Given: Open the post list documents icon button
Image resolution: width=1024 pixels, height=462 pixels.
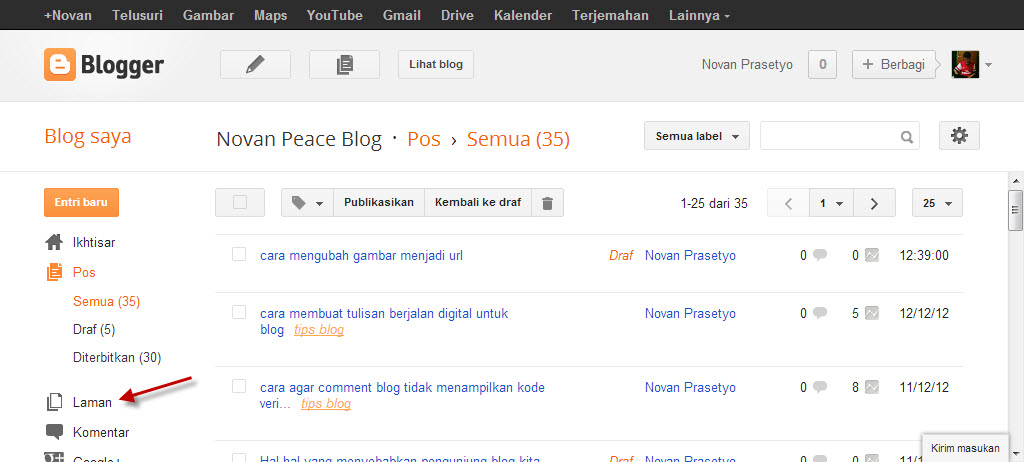Looking at the screenshot, I should [344, 64].
